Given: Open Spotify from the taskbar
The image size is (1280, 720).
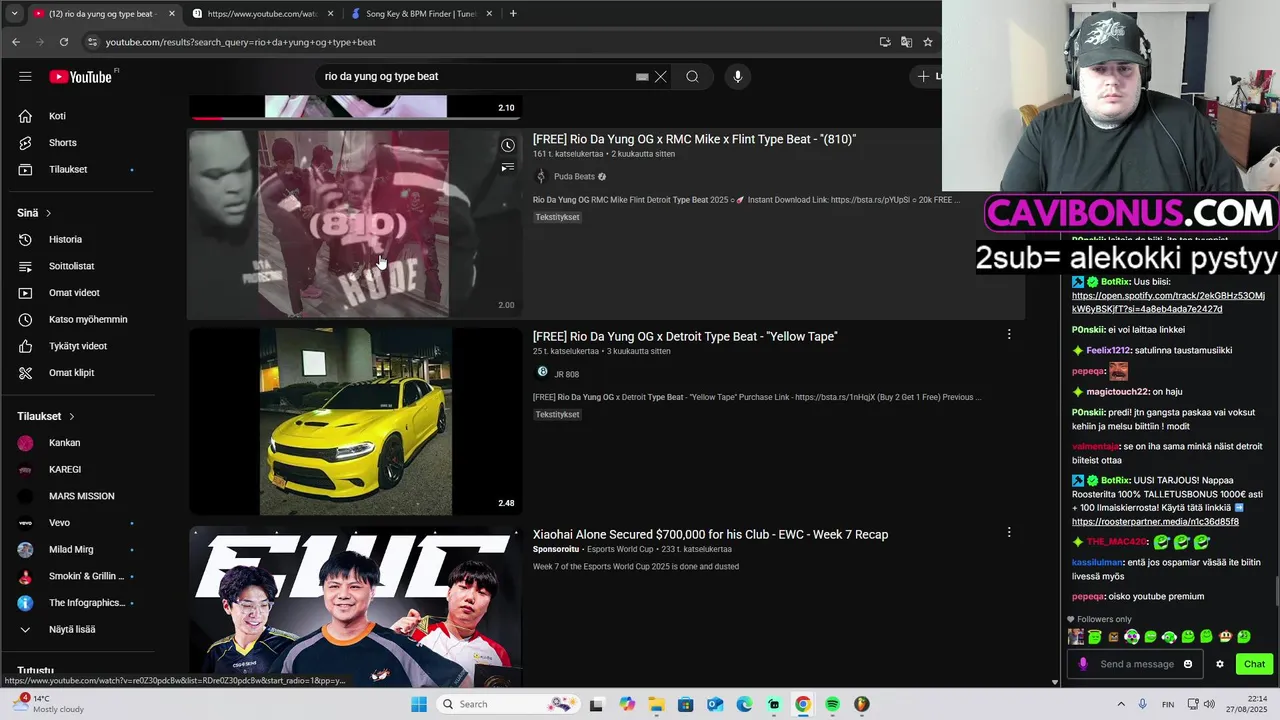Looking at the screenshot, I should 832,704.
